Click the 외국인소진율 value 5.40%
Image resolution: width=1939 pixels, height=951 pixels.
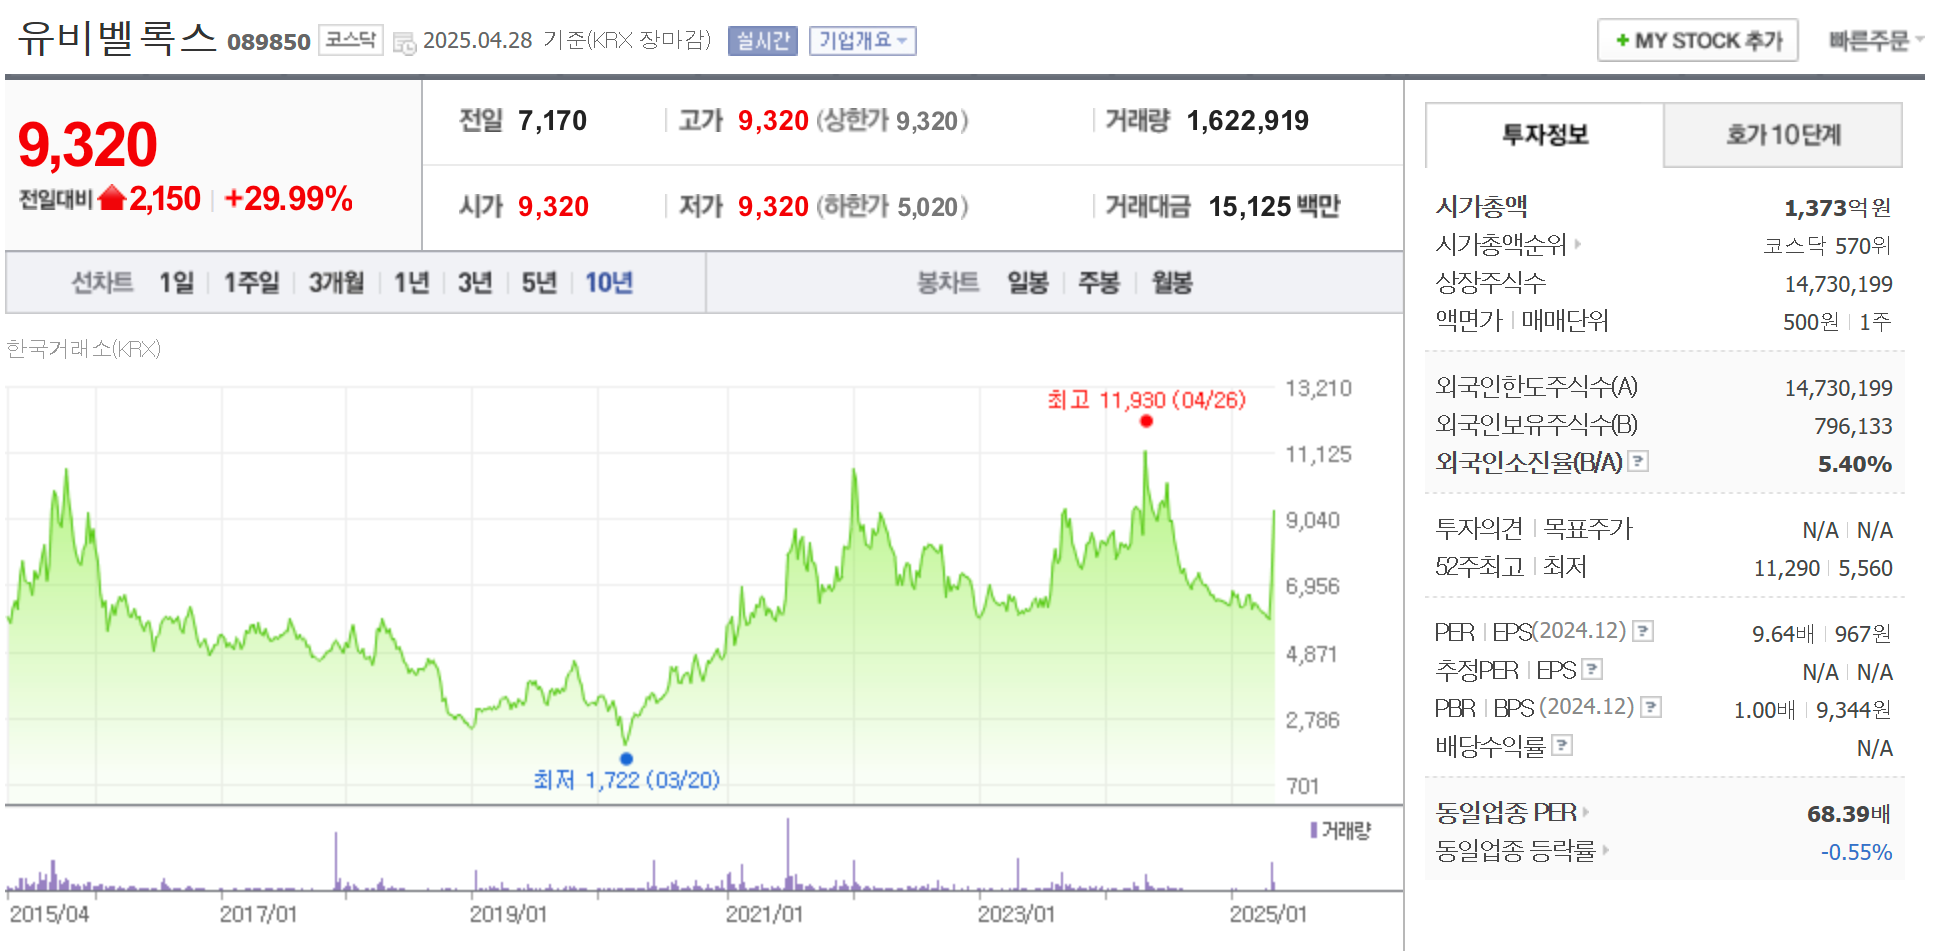[1855, 464]
